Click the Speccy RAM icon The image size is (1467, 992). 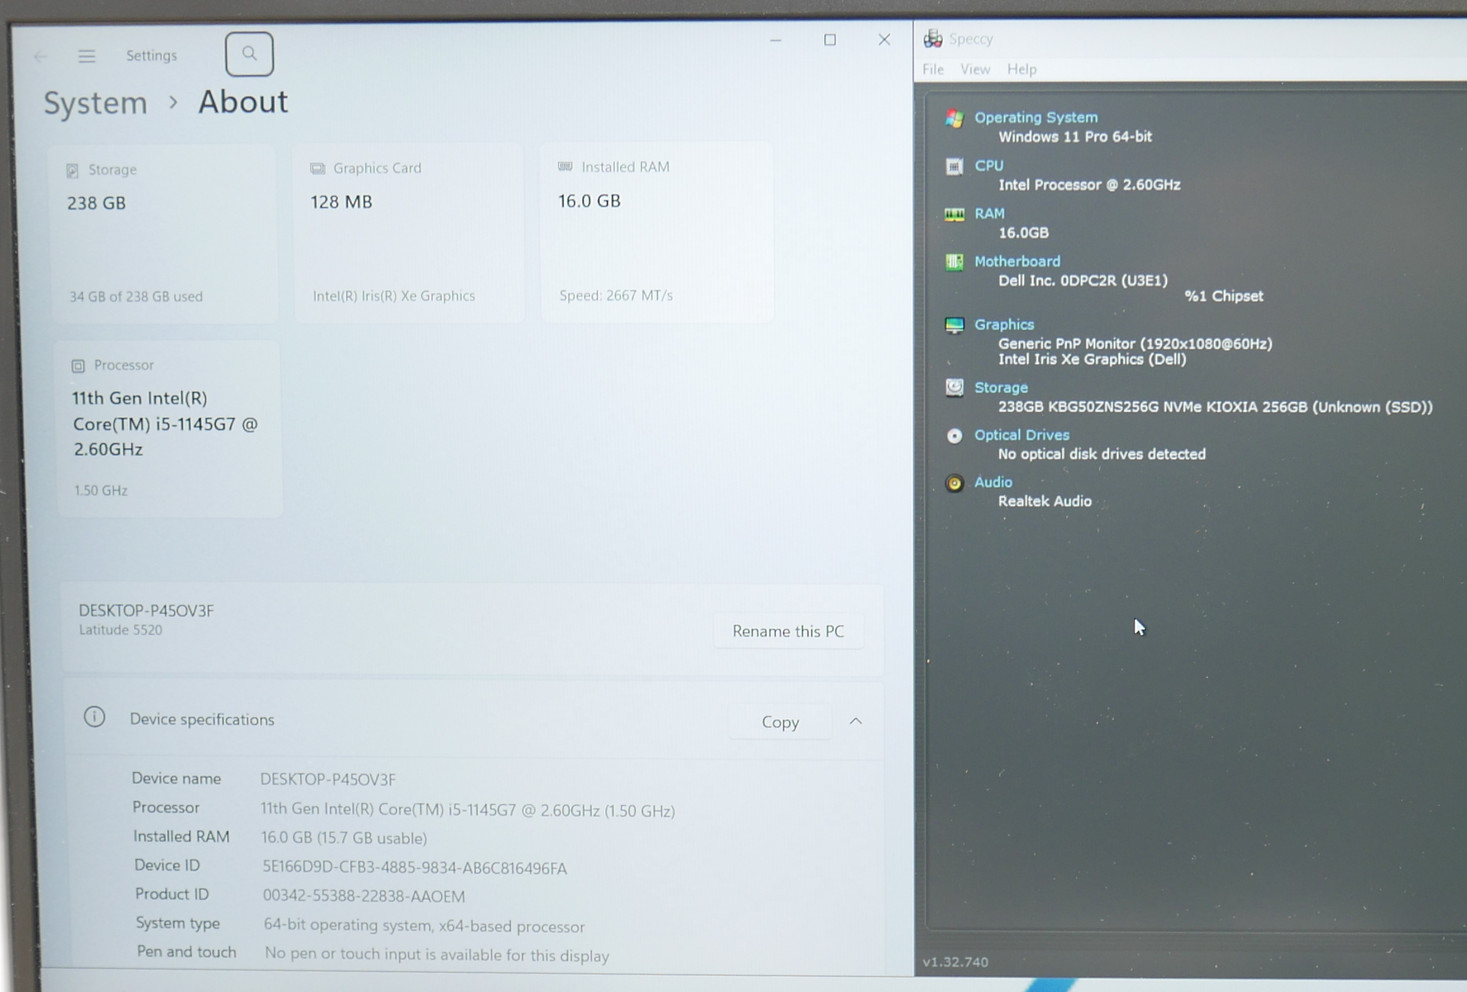954,214
